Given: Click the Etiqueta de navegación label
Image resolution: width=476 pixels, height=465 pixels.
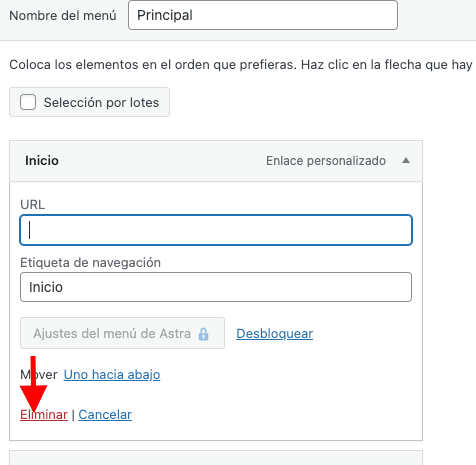Looking at the screenshot, I should (90, 263).
